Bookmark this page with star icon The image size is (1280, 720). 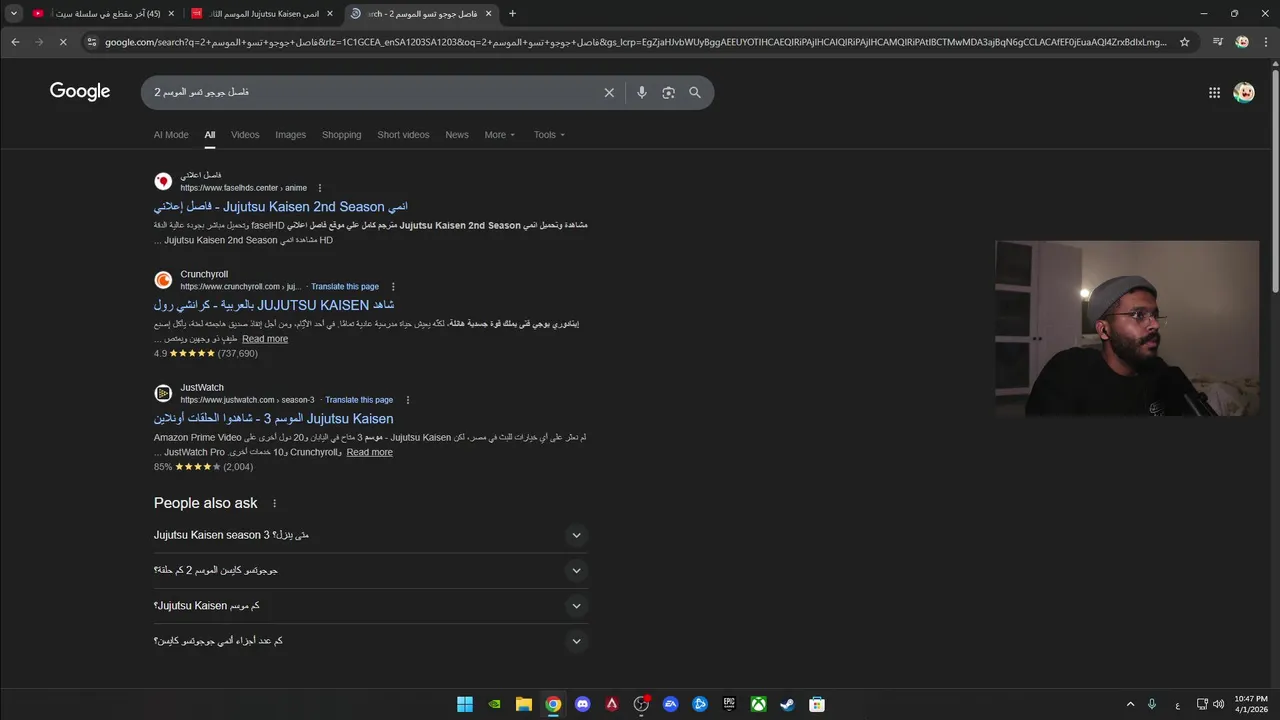pyautogui.click(x=1185, y=42)
